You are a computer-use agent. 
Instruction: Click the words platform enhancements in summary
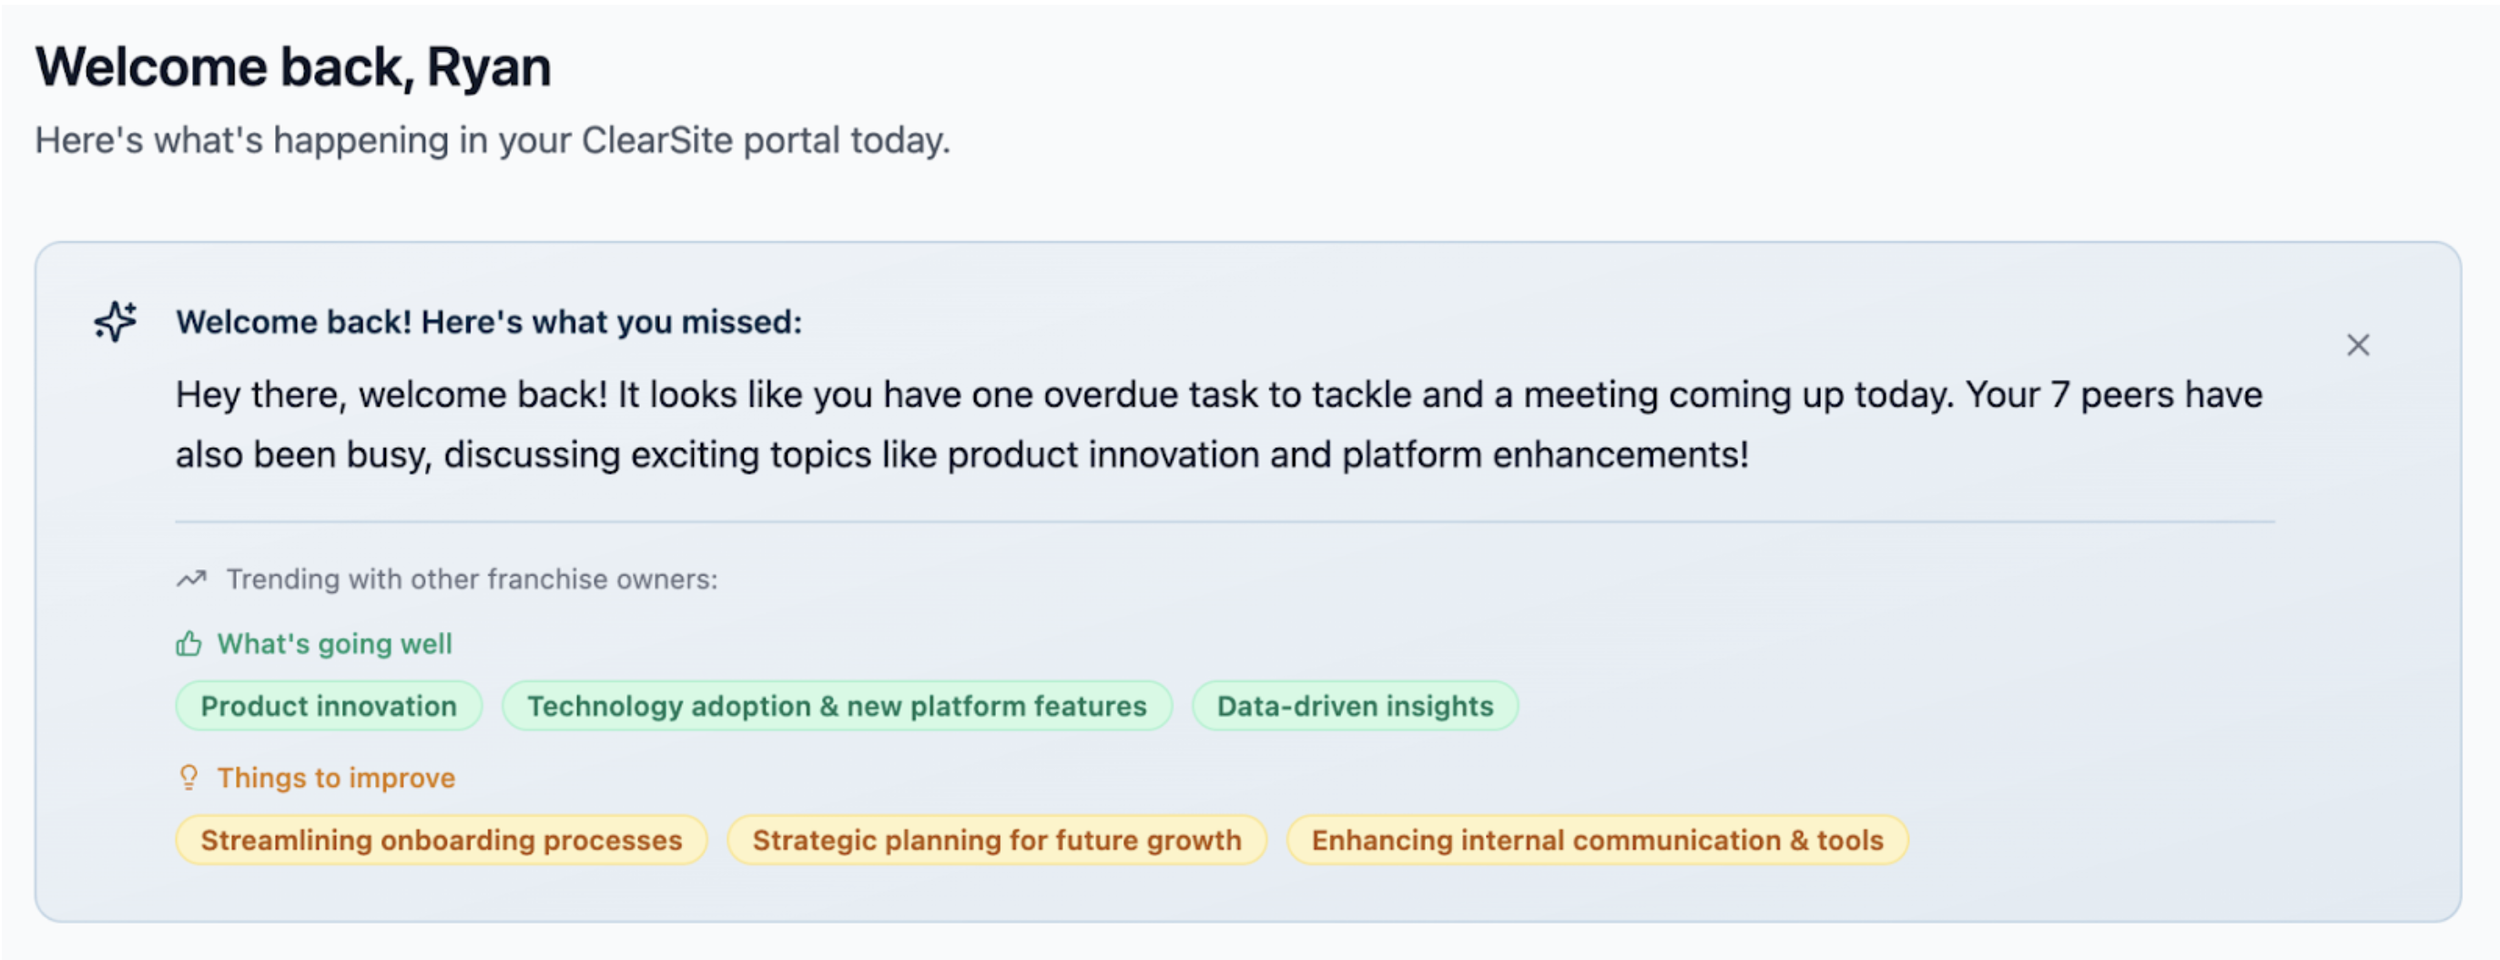(1544, 455)
